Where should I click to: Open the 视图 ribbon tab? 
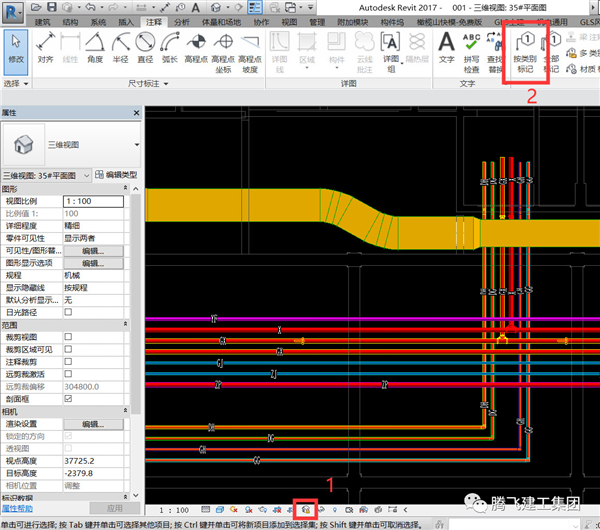tap(288, 21)
